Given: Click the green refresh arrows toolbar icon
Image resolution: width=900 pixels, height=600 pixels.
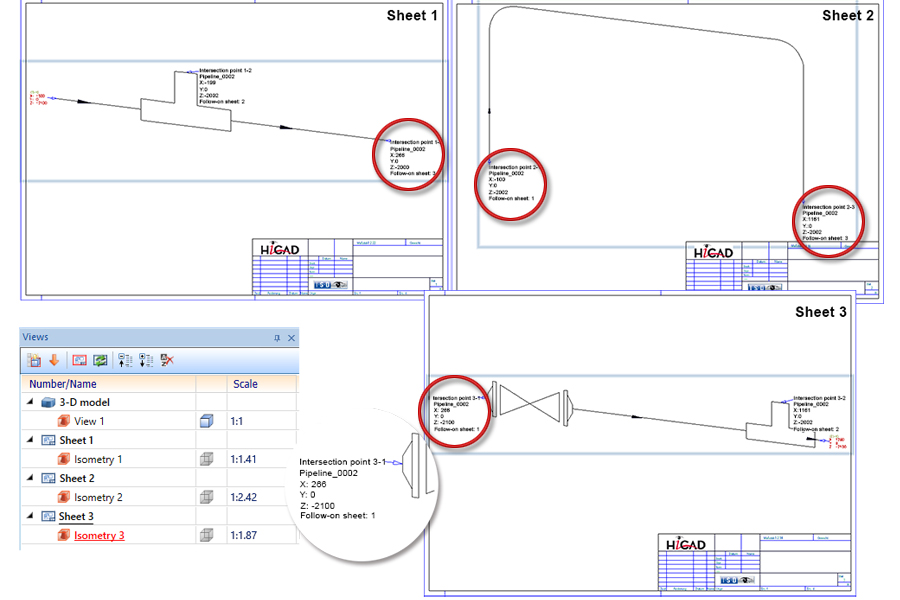Looking at the screenshot, I should [x=100, y=361].
